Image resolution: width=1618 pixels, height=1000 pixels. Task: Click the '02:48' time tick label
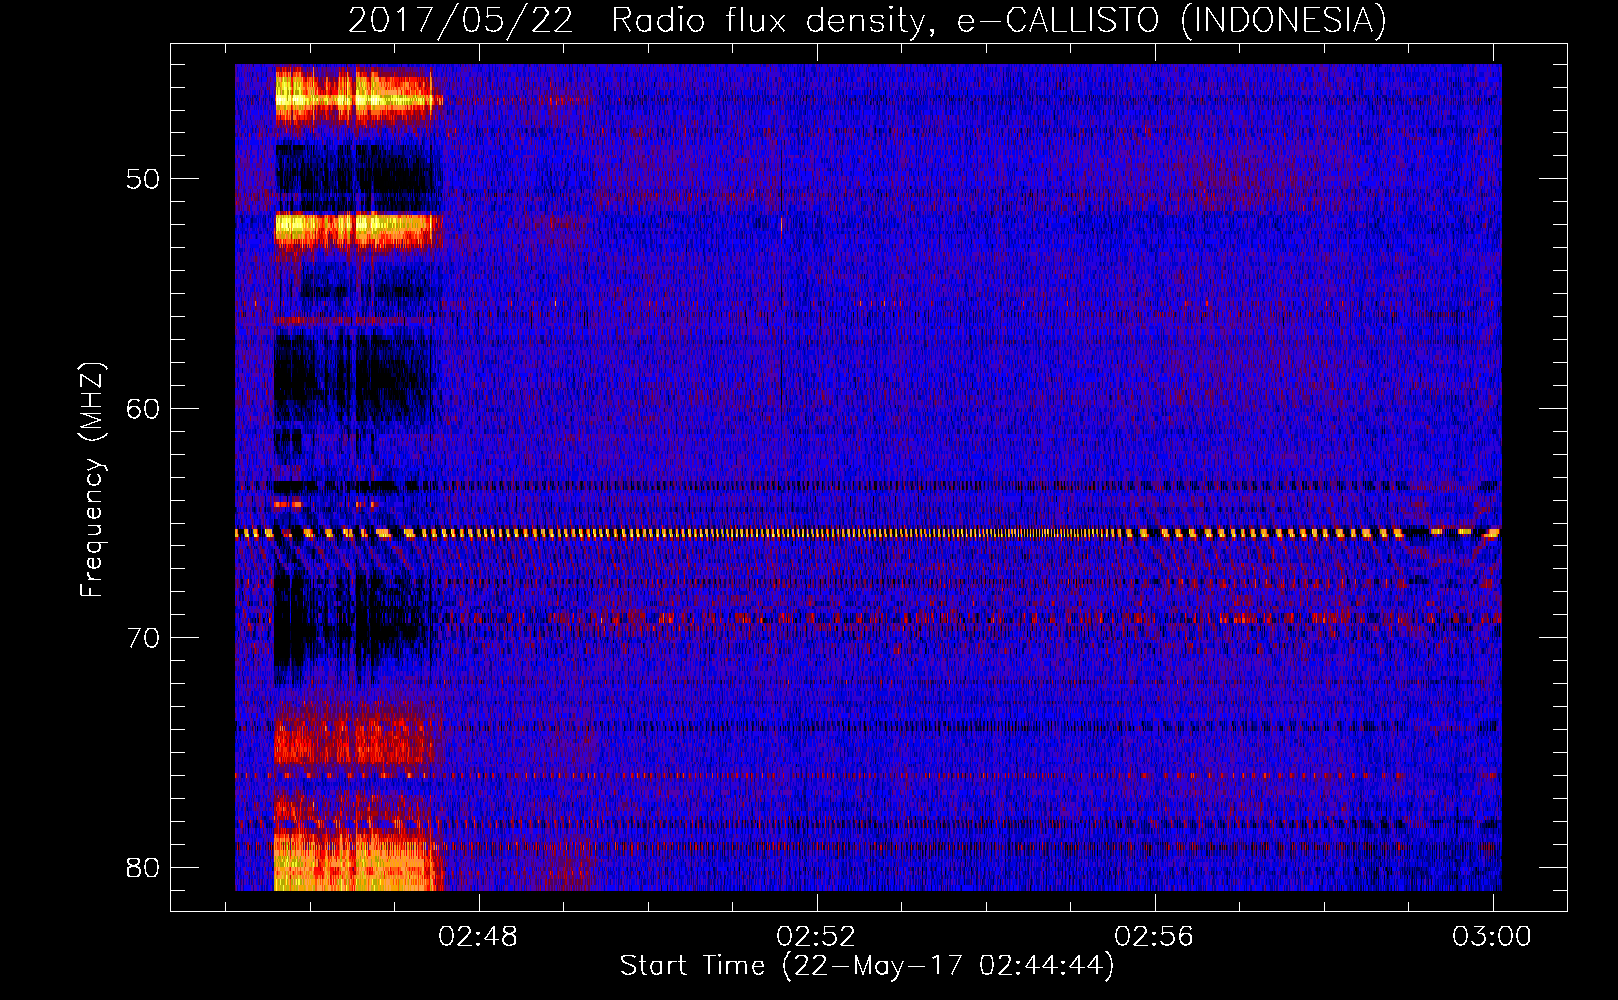(x=479, y=936)
